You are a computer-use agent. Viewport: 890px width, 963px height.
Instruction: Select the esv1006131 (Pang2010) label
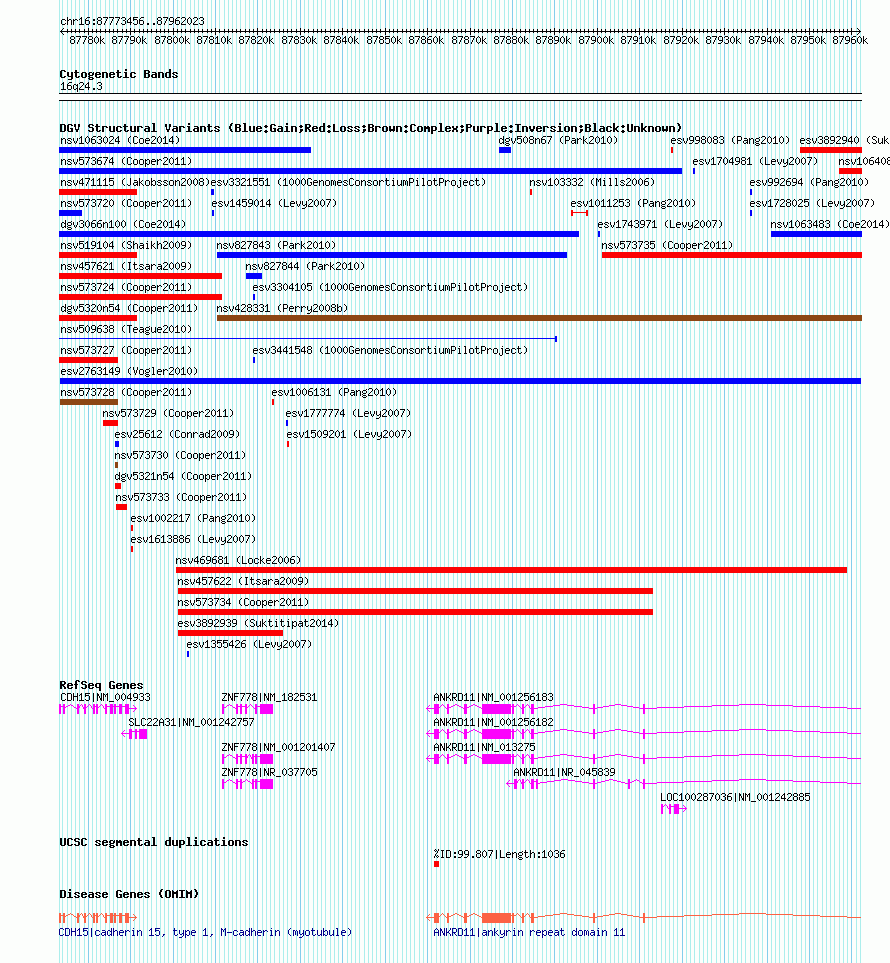pyautogui.click(x=334, y=392)
